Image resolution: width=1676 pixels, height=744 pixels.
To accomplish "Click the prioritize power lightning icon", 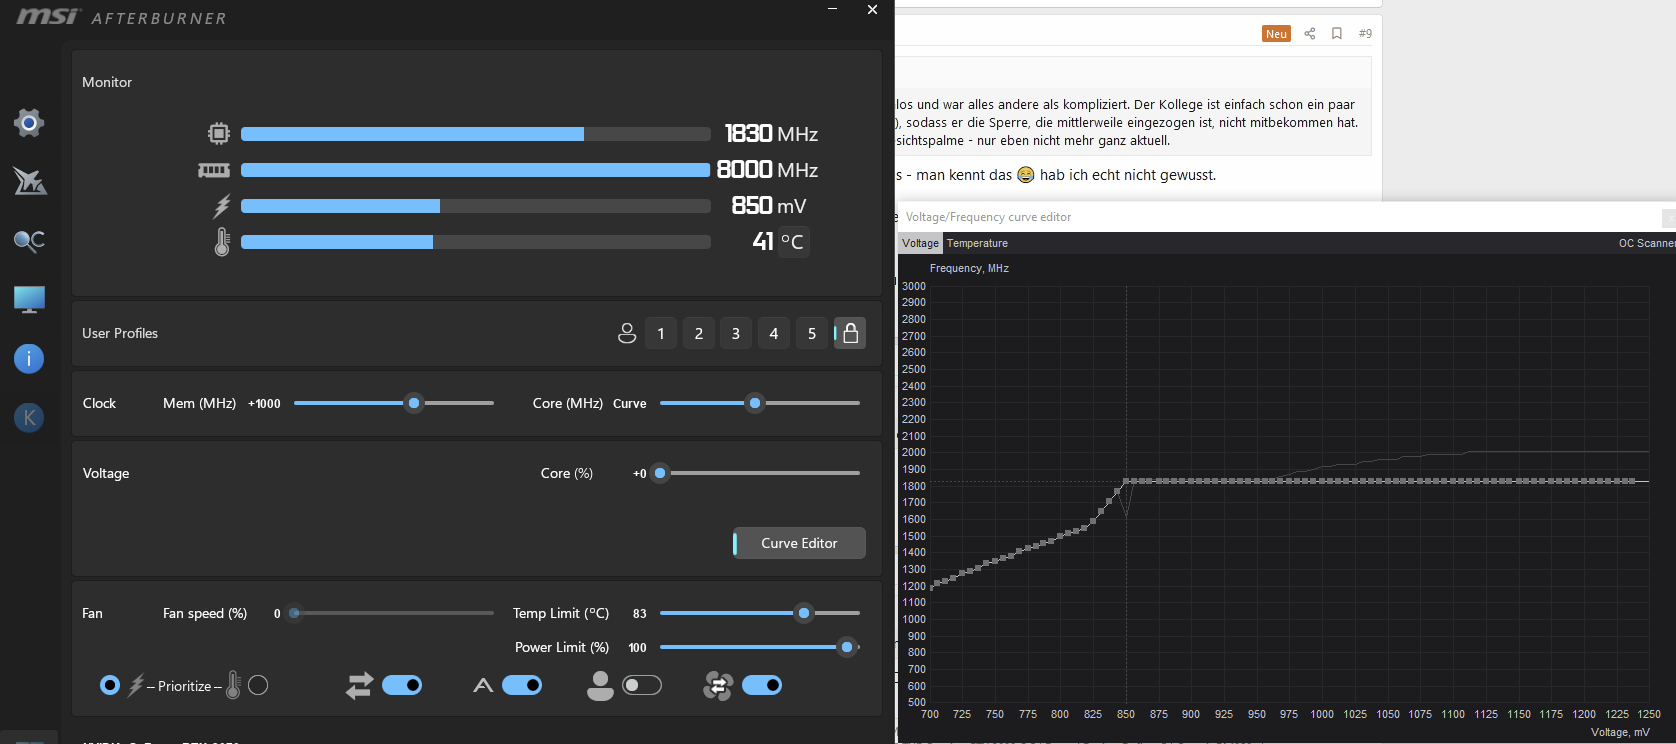I will tap(136, 685).
